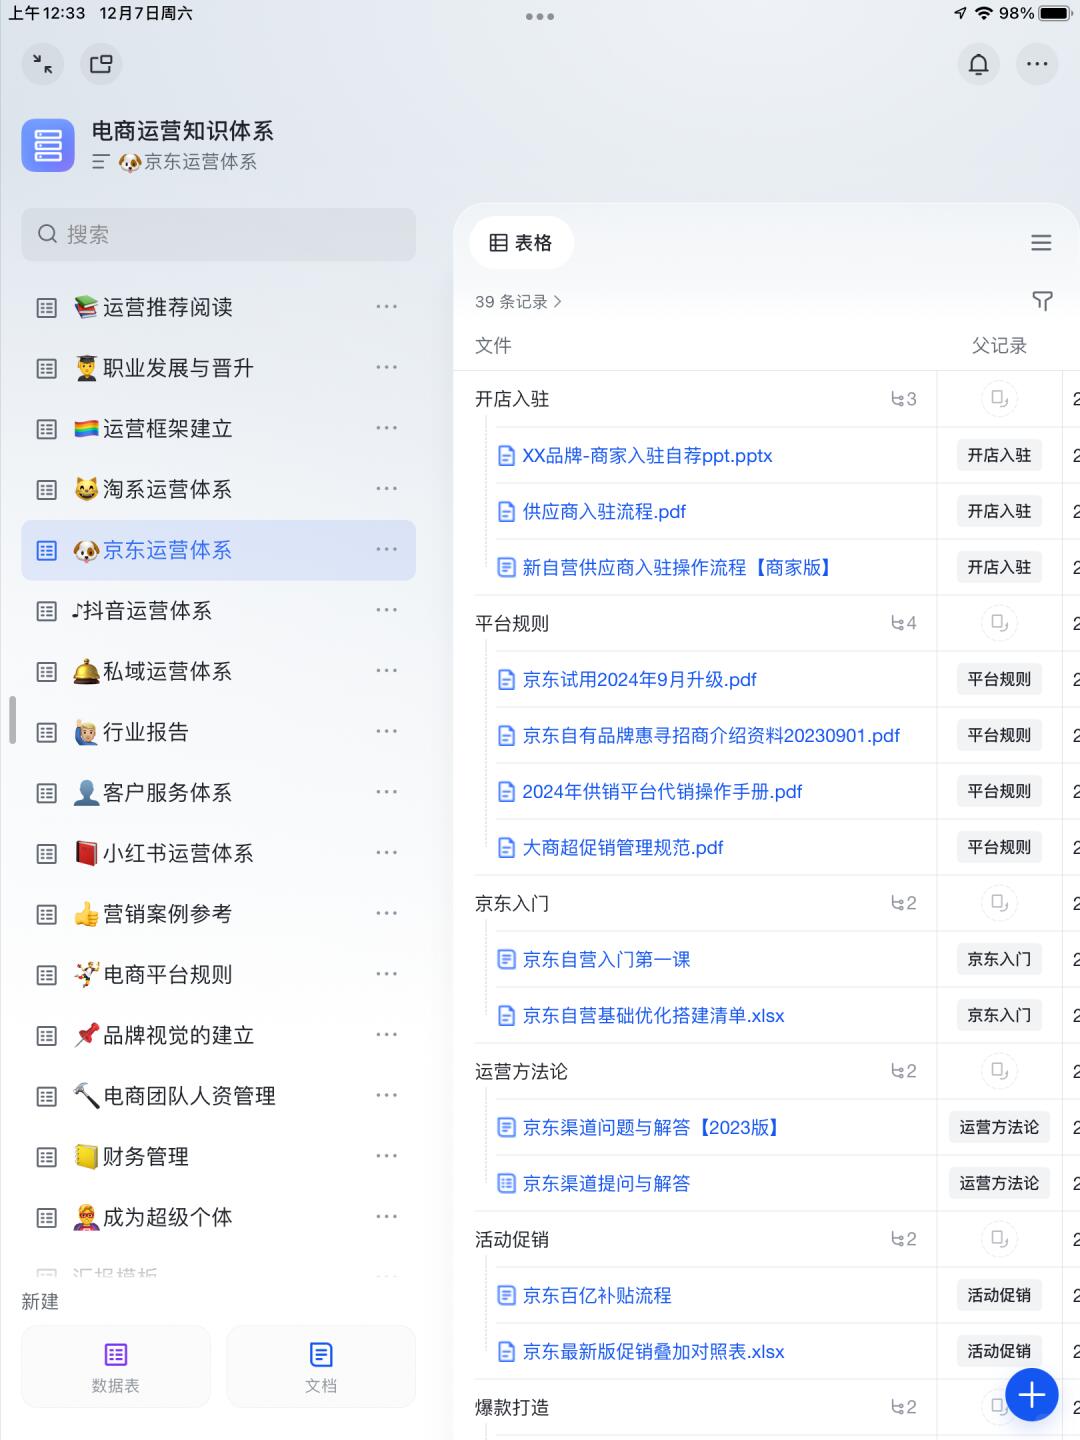Open more options for 财务管理
This screenshot has width=1080, height=1440.
point(387,1156)
